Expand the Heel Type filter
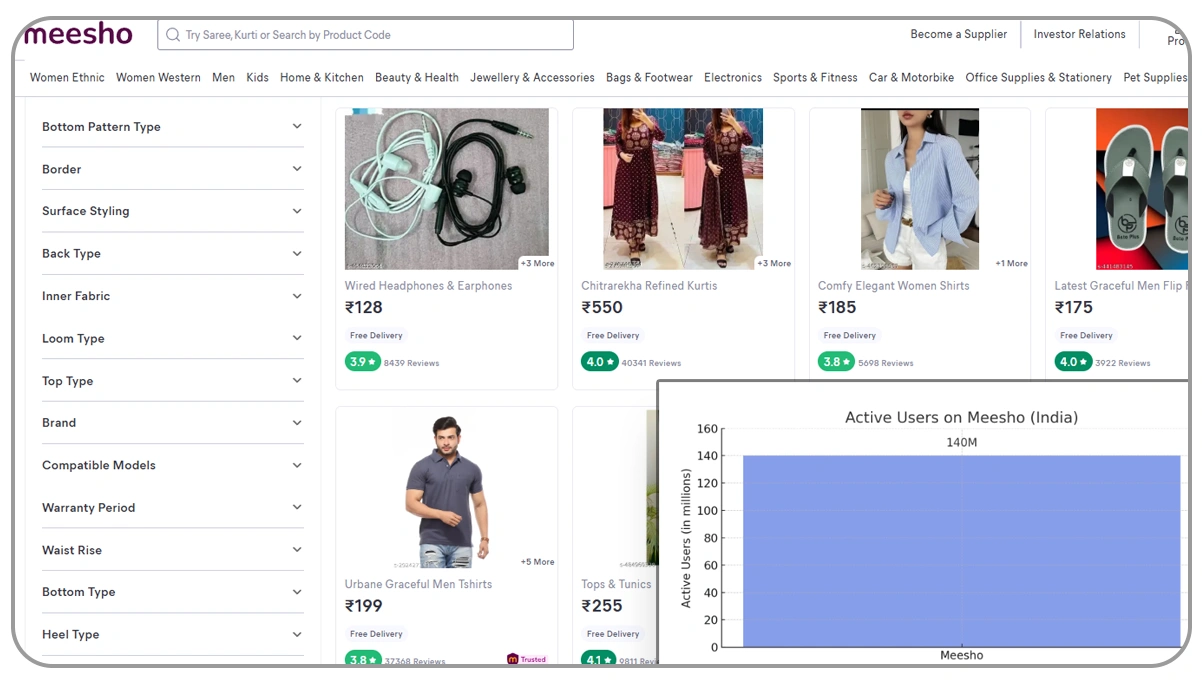The height and width of the screenshot is (684, 1202). click(170, 634)
